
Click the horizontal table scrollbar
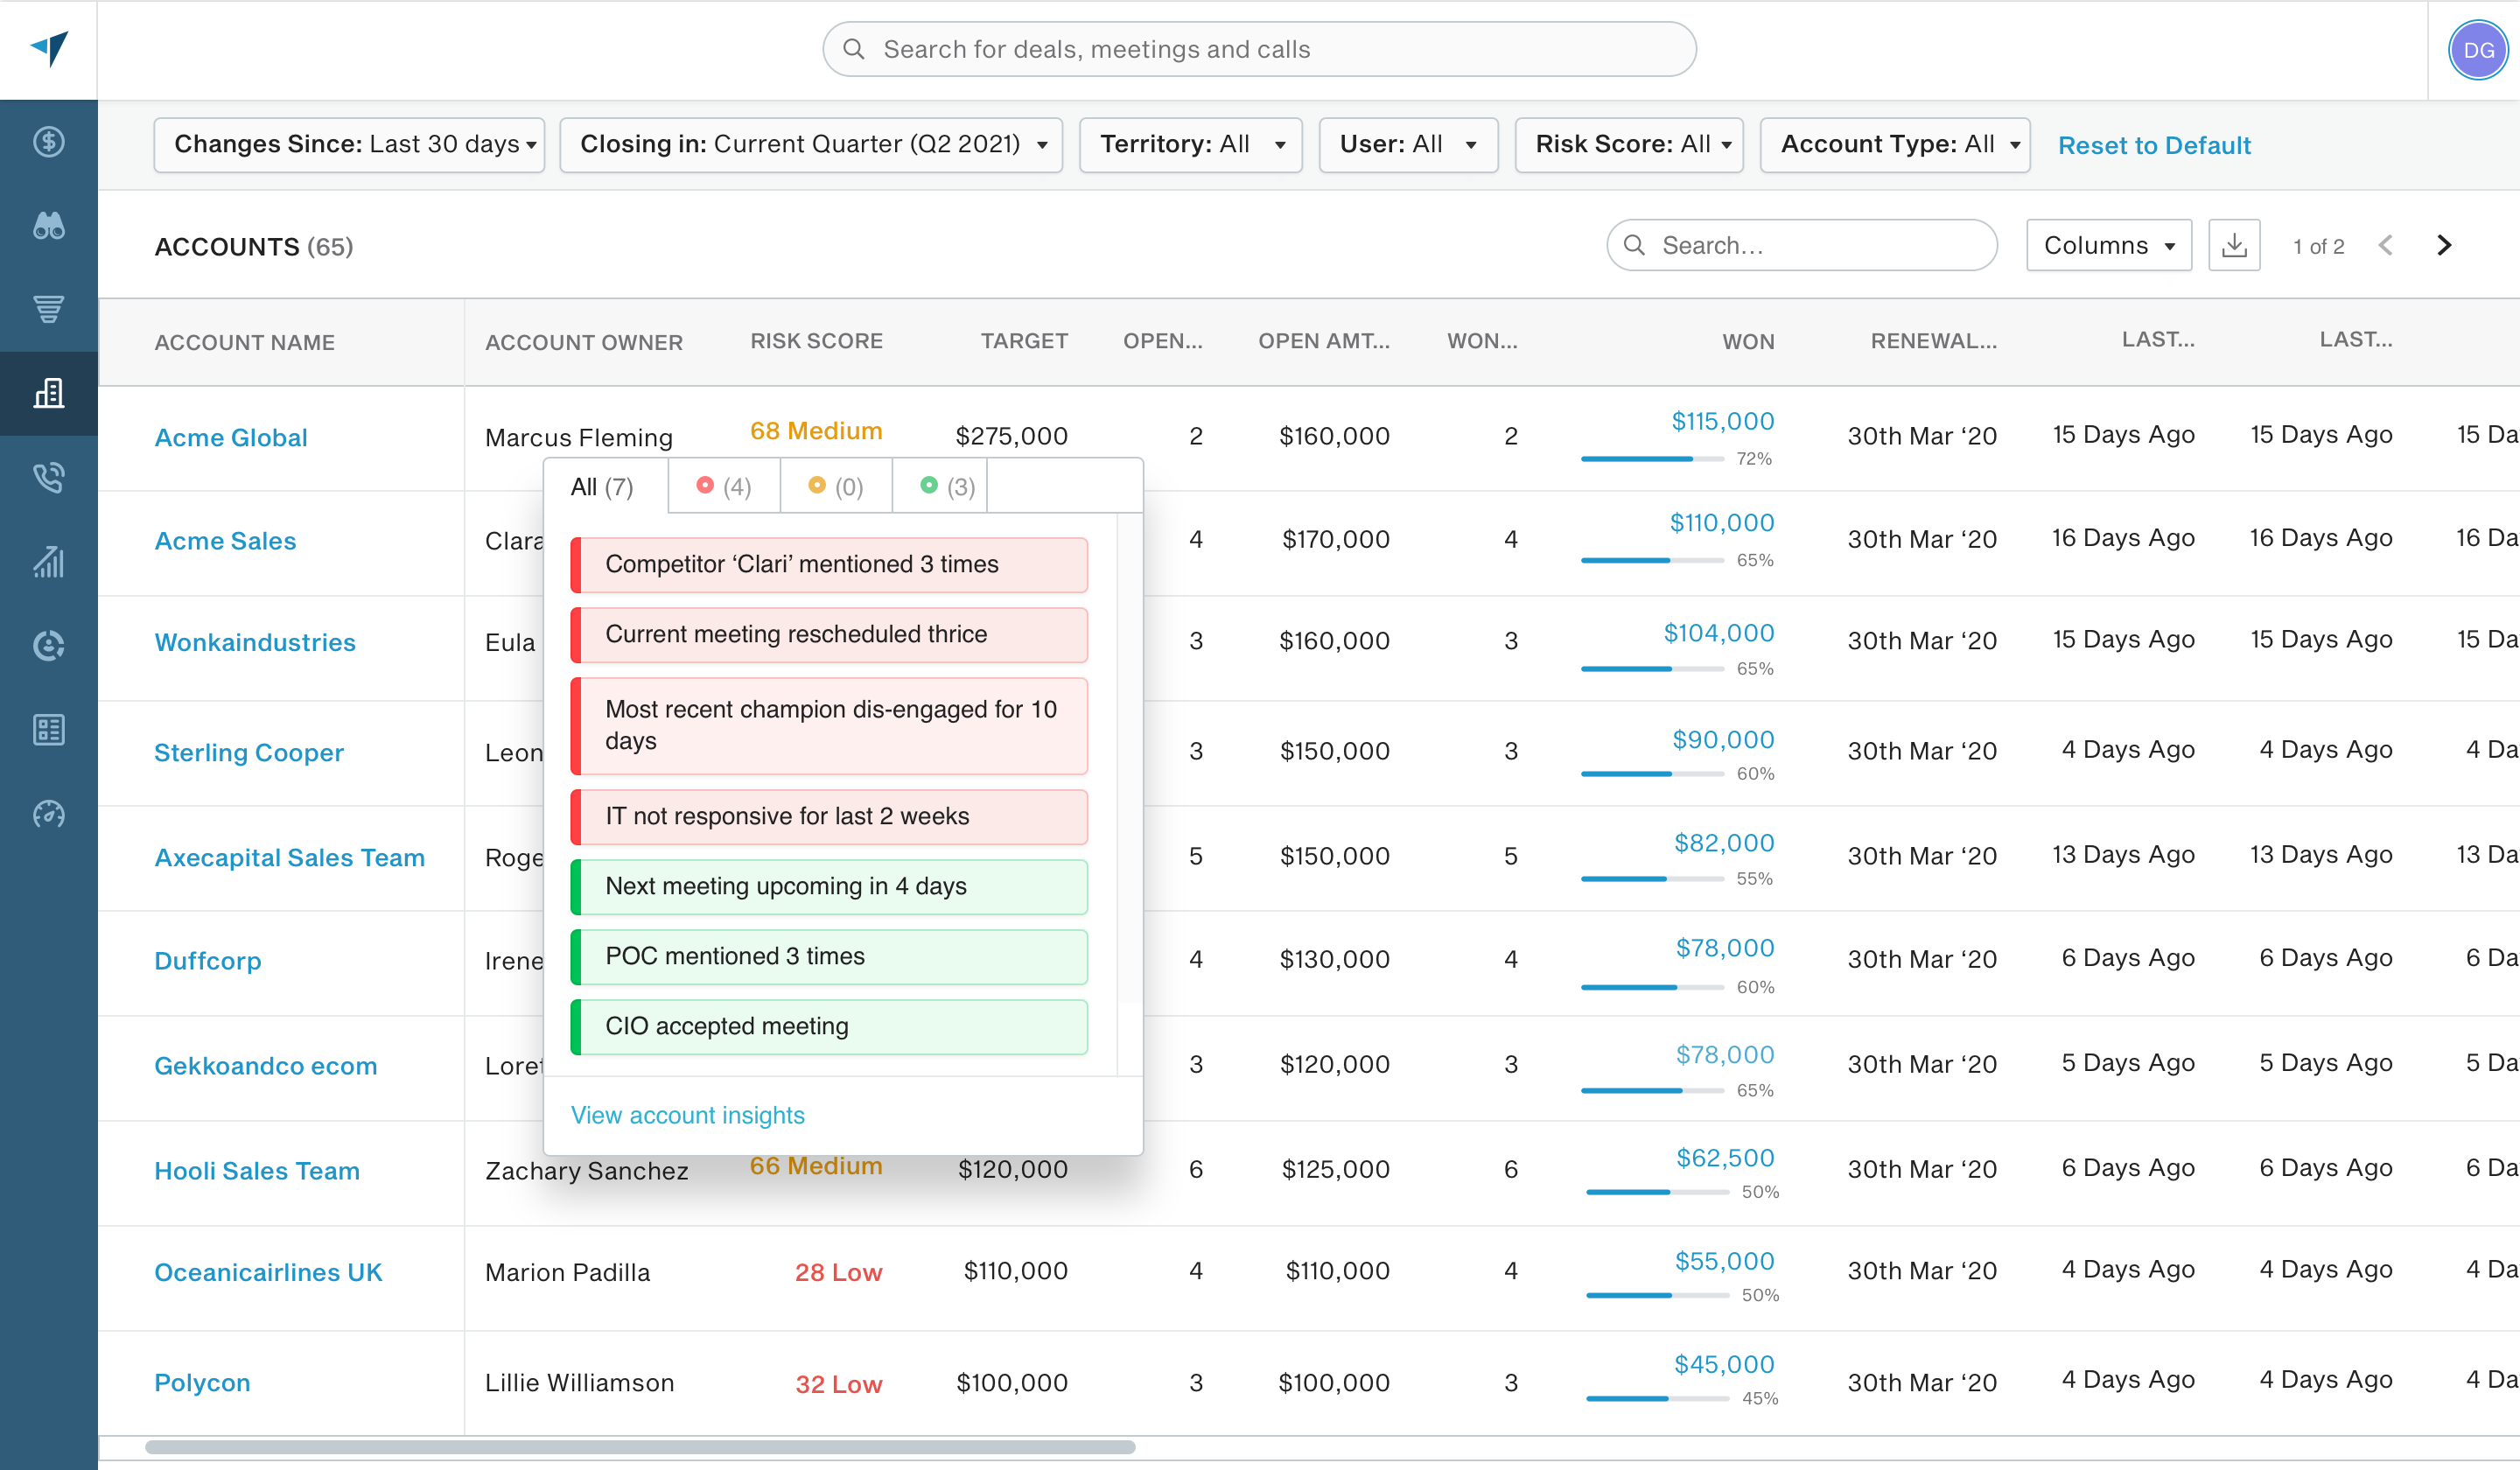tap(640, 1447)
